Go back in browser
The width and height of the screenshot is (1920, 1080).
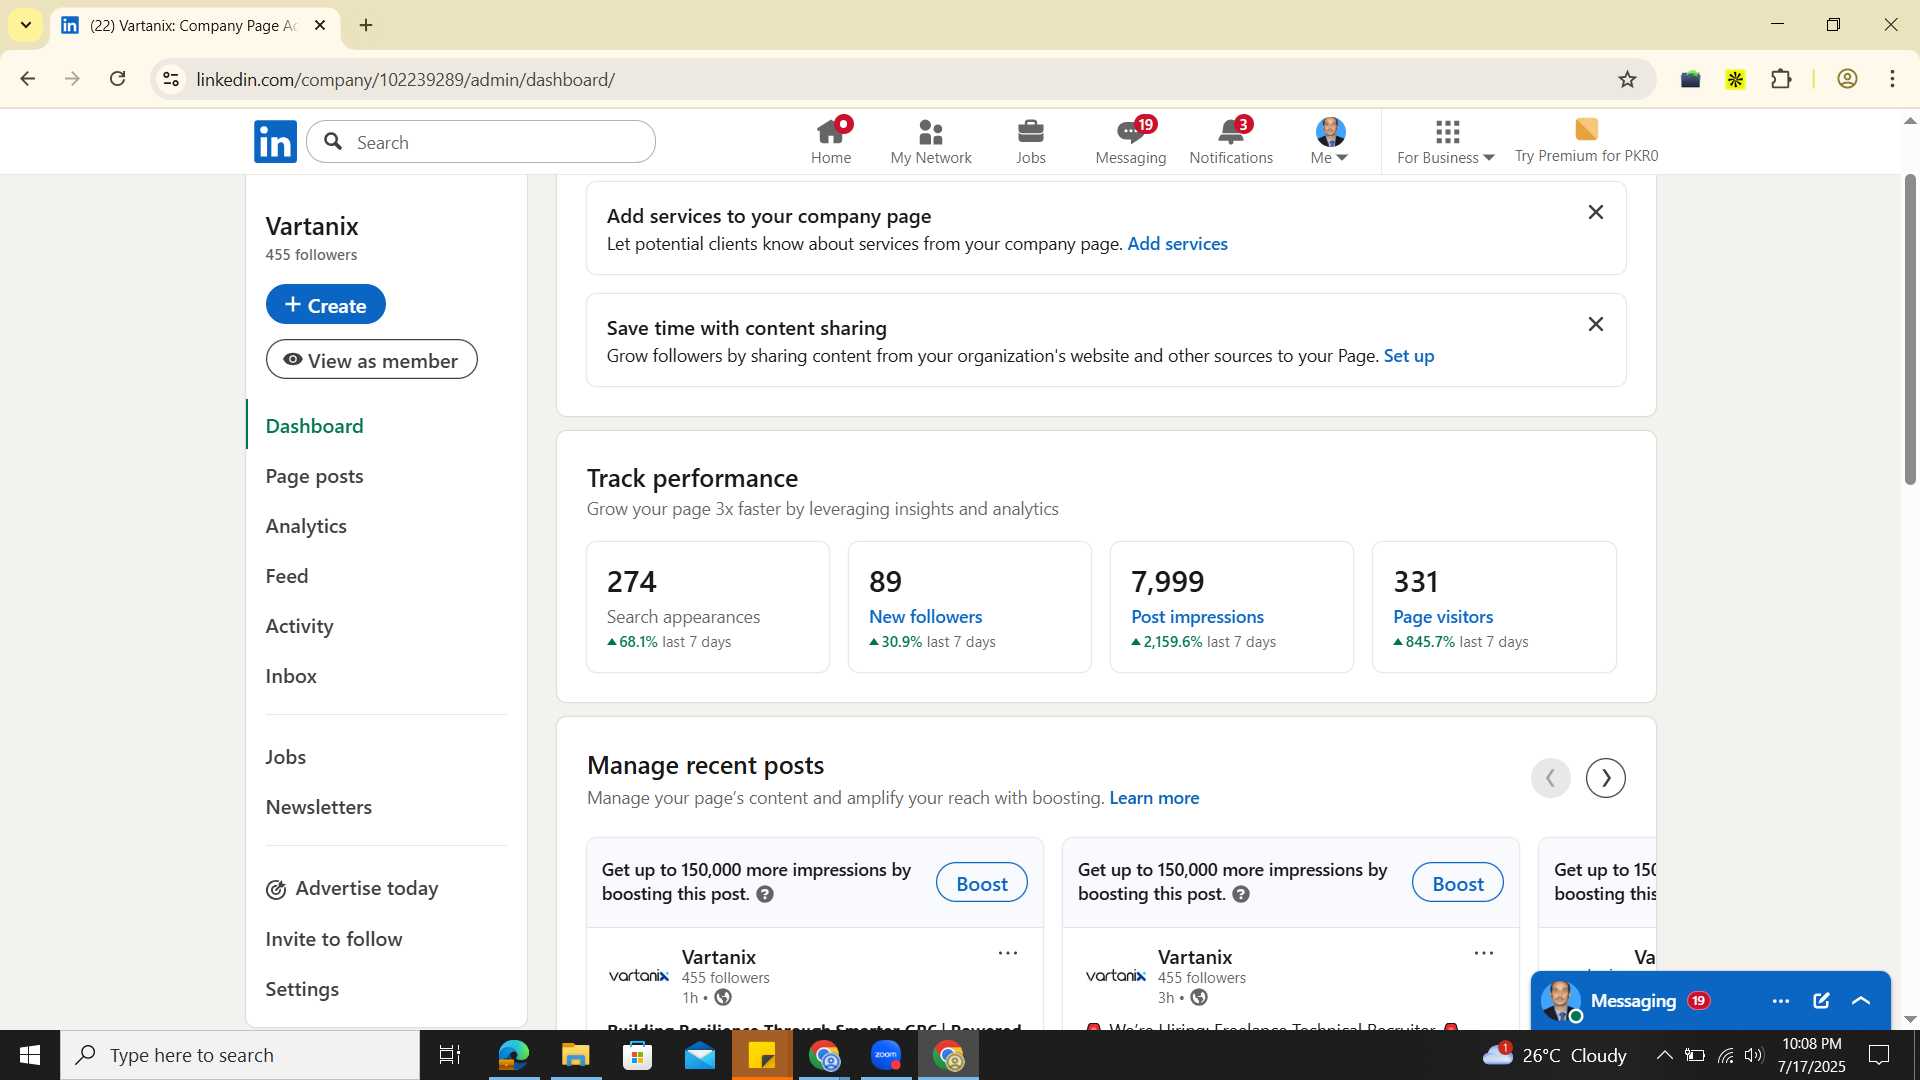click(27, 79)
